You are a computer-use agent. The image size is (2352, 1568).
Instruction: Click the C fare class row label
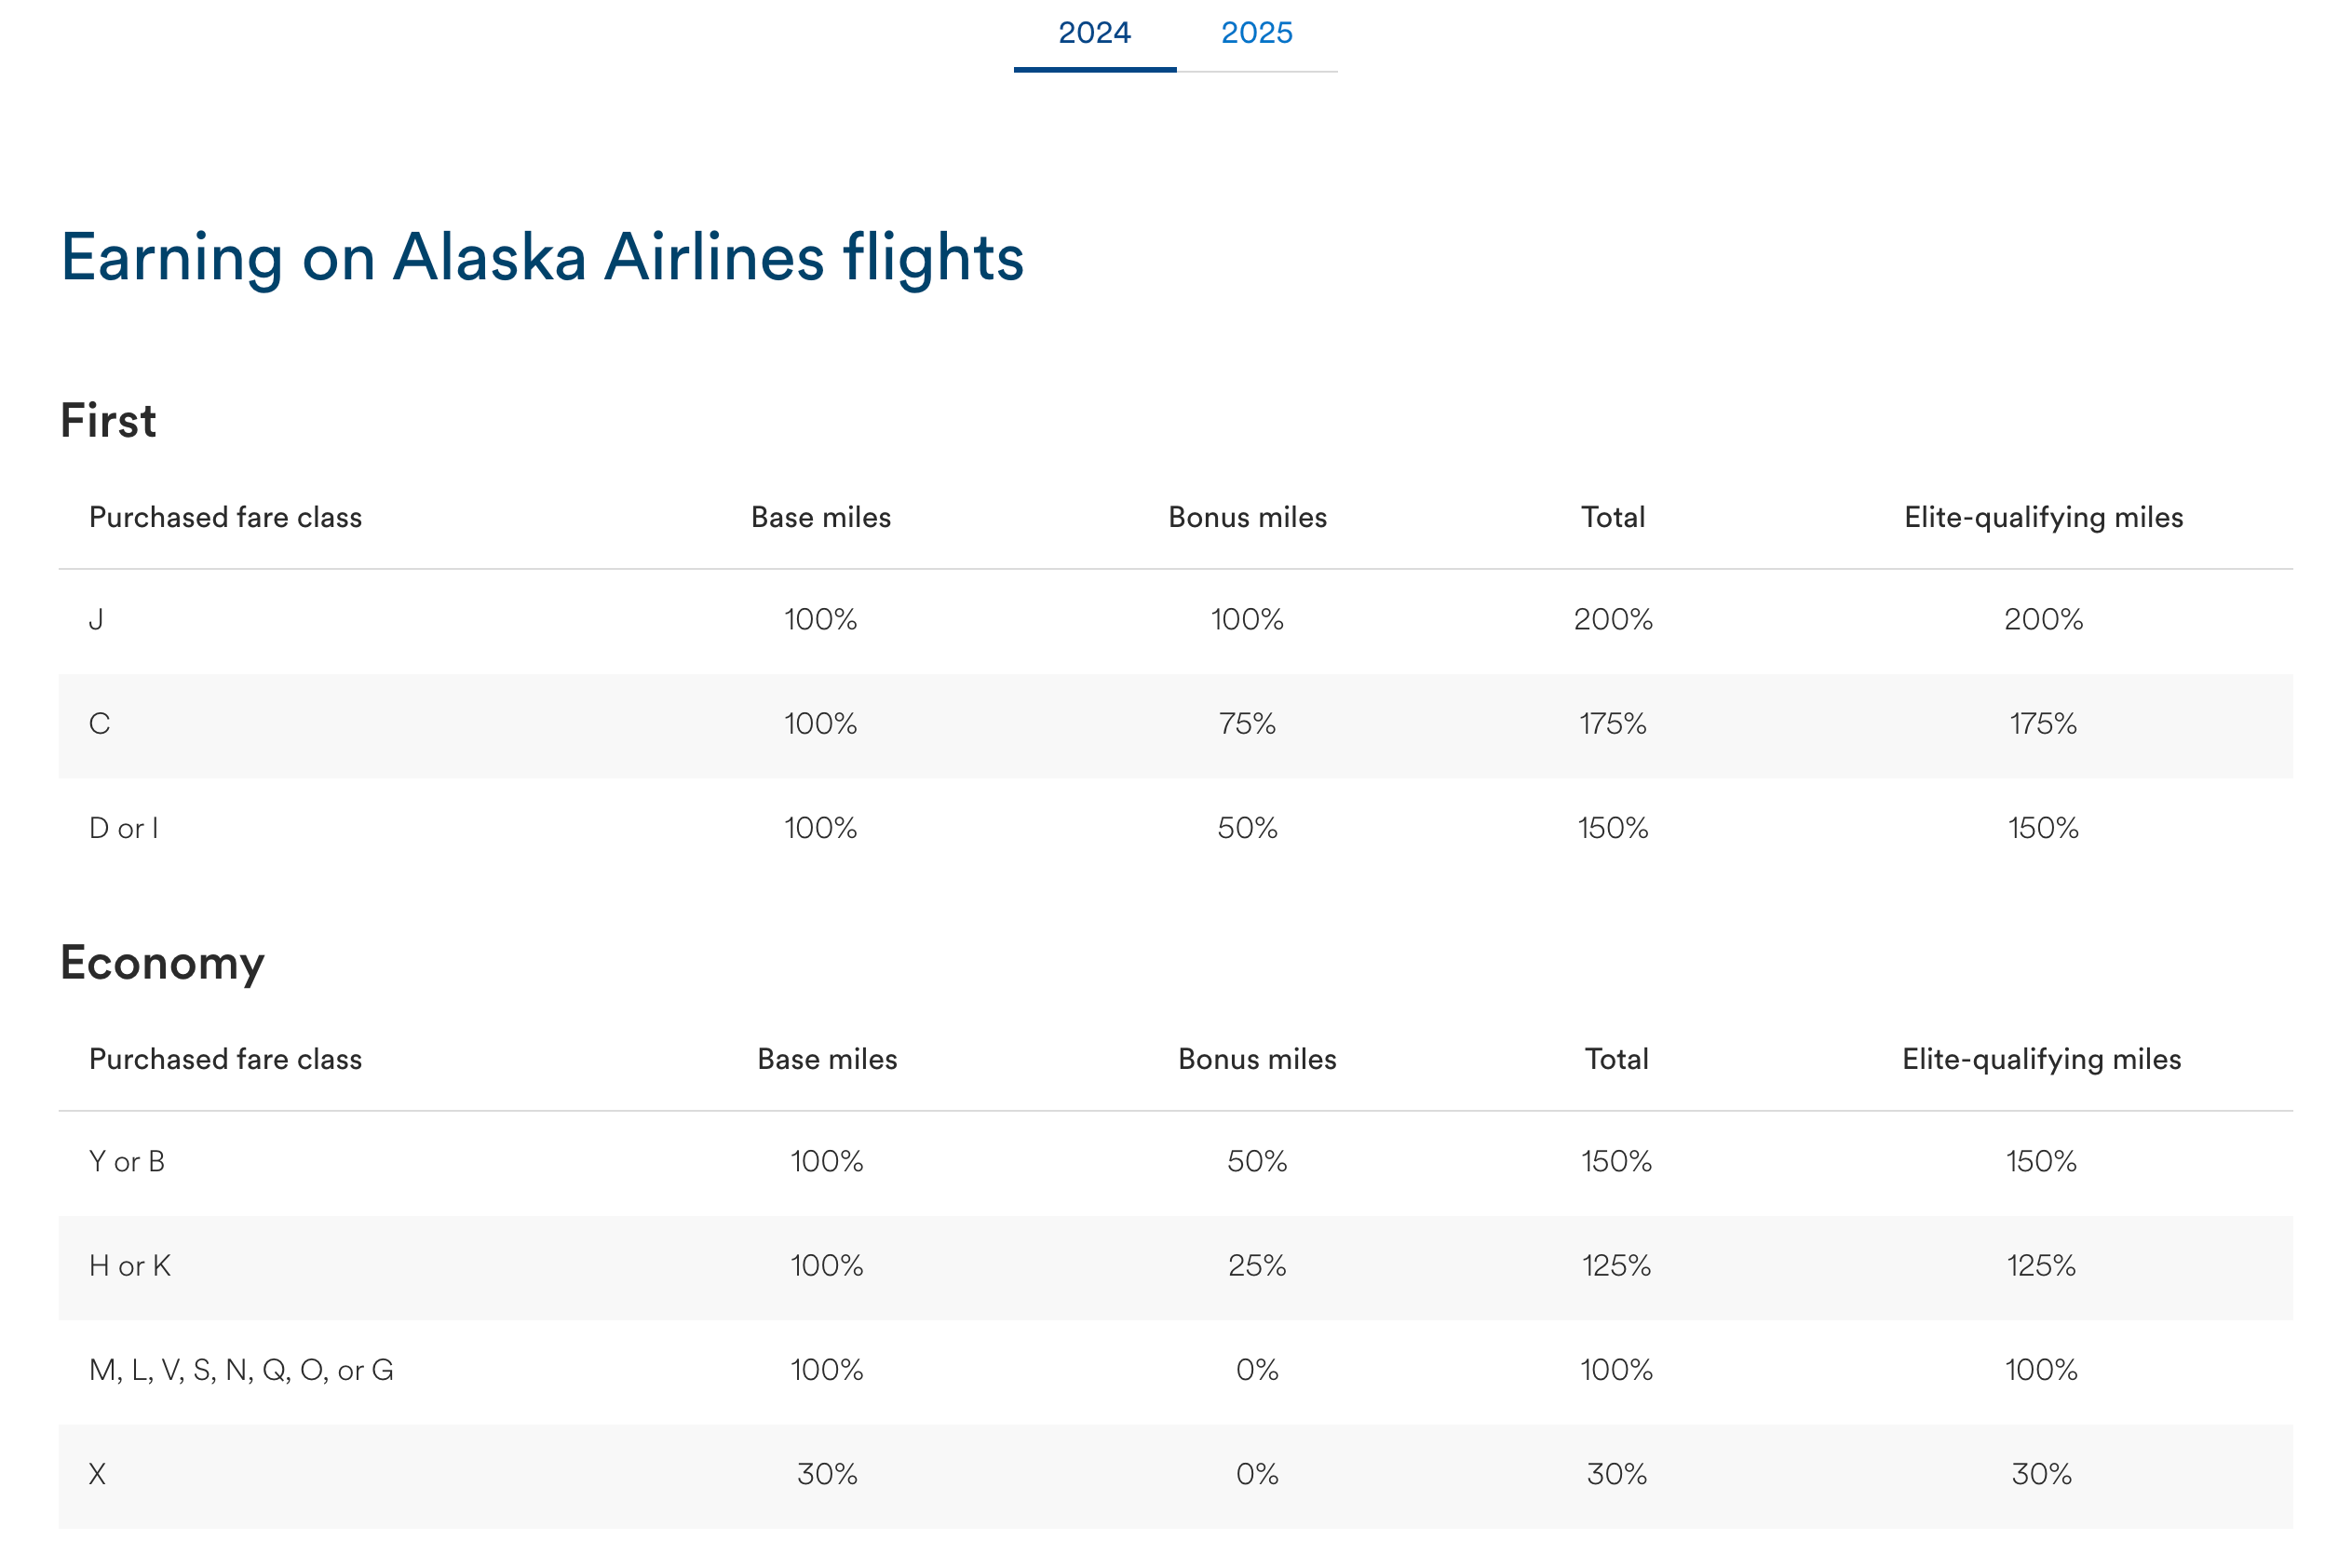click(x=99, y=724)
